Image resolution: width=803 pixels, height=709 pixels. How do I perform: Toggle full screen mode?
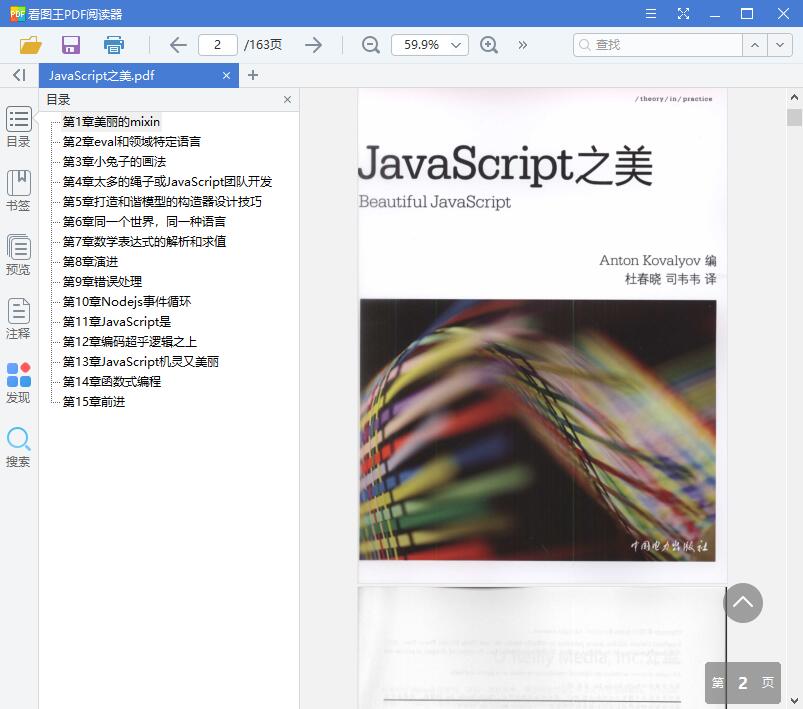(684, 13)
